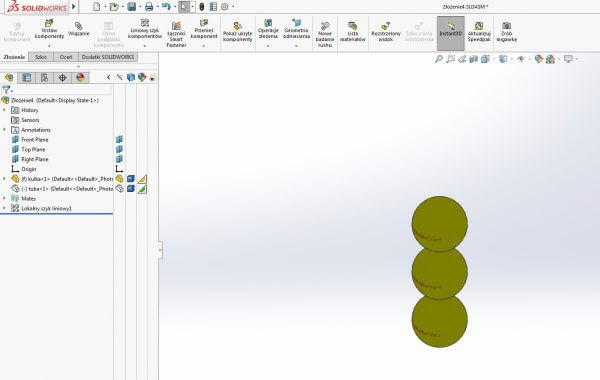The image size is (600, 380).
Task: Select Origin in tree
Action: 24,169
